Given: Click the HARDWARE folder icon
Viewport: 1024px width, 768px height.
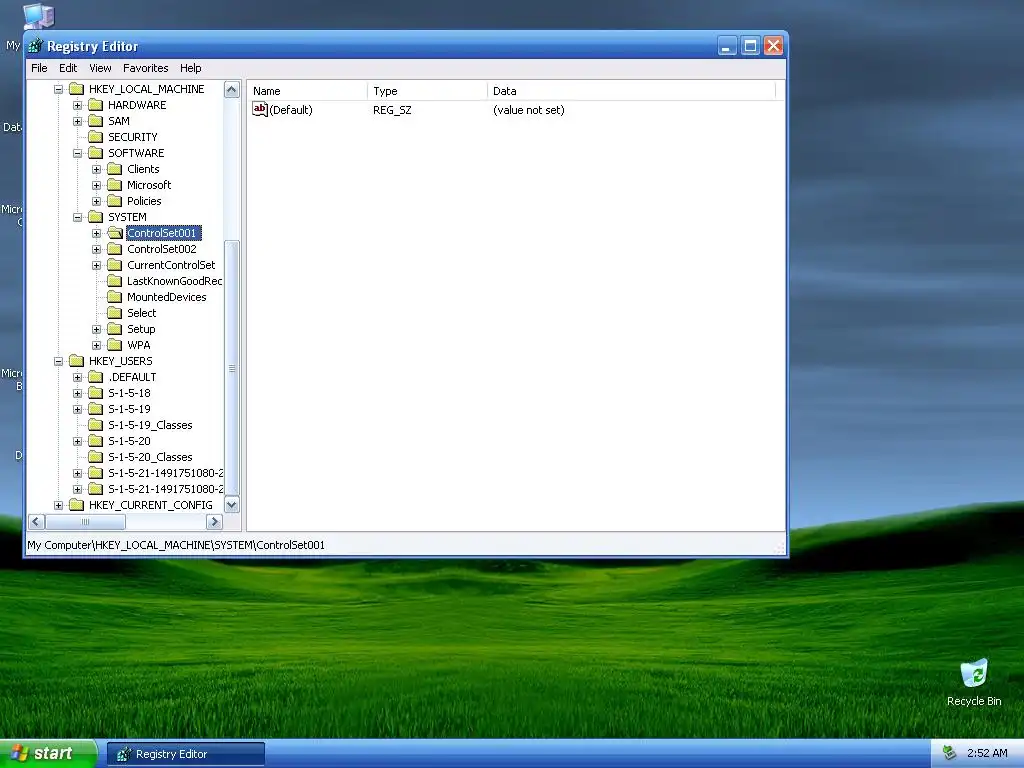Looking at the screenshot, I should (x=95, y=104).
